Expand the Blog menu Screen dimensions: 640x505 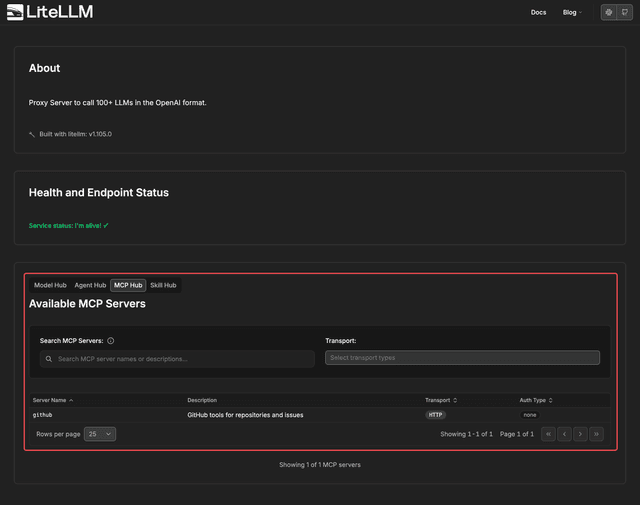(572, 12)
